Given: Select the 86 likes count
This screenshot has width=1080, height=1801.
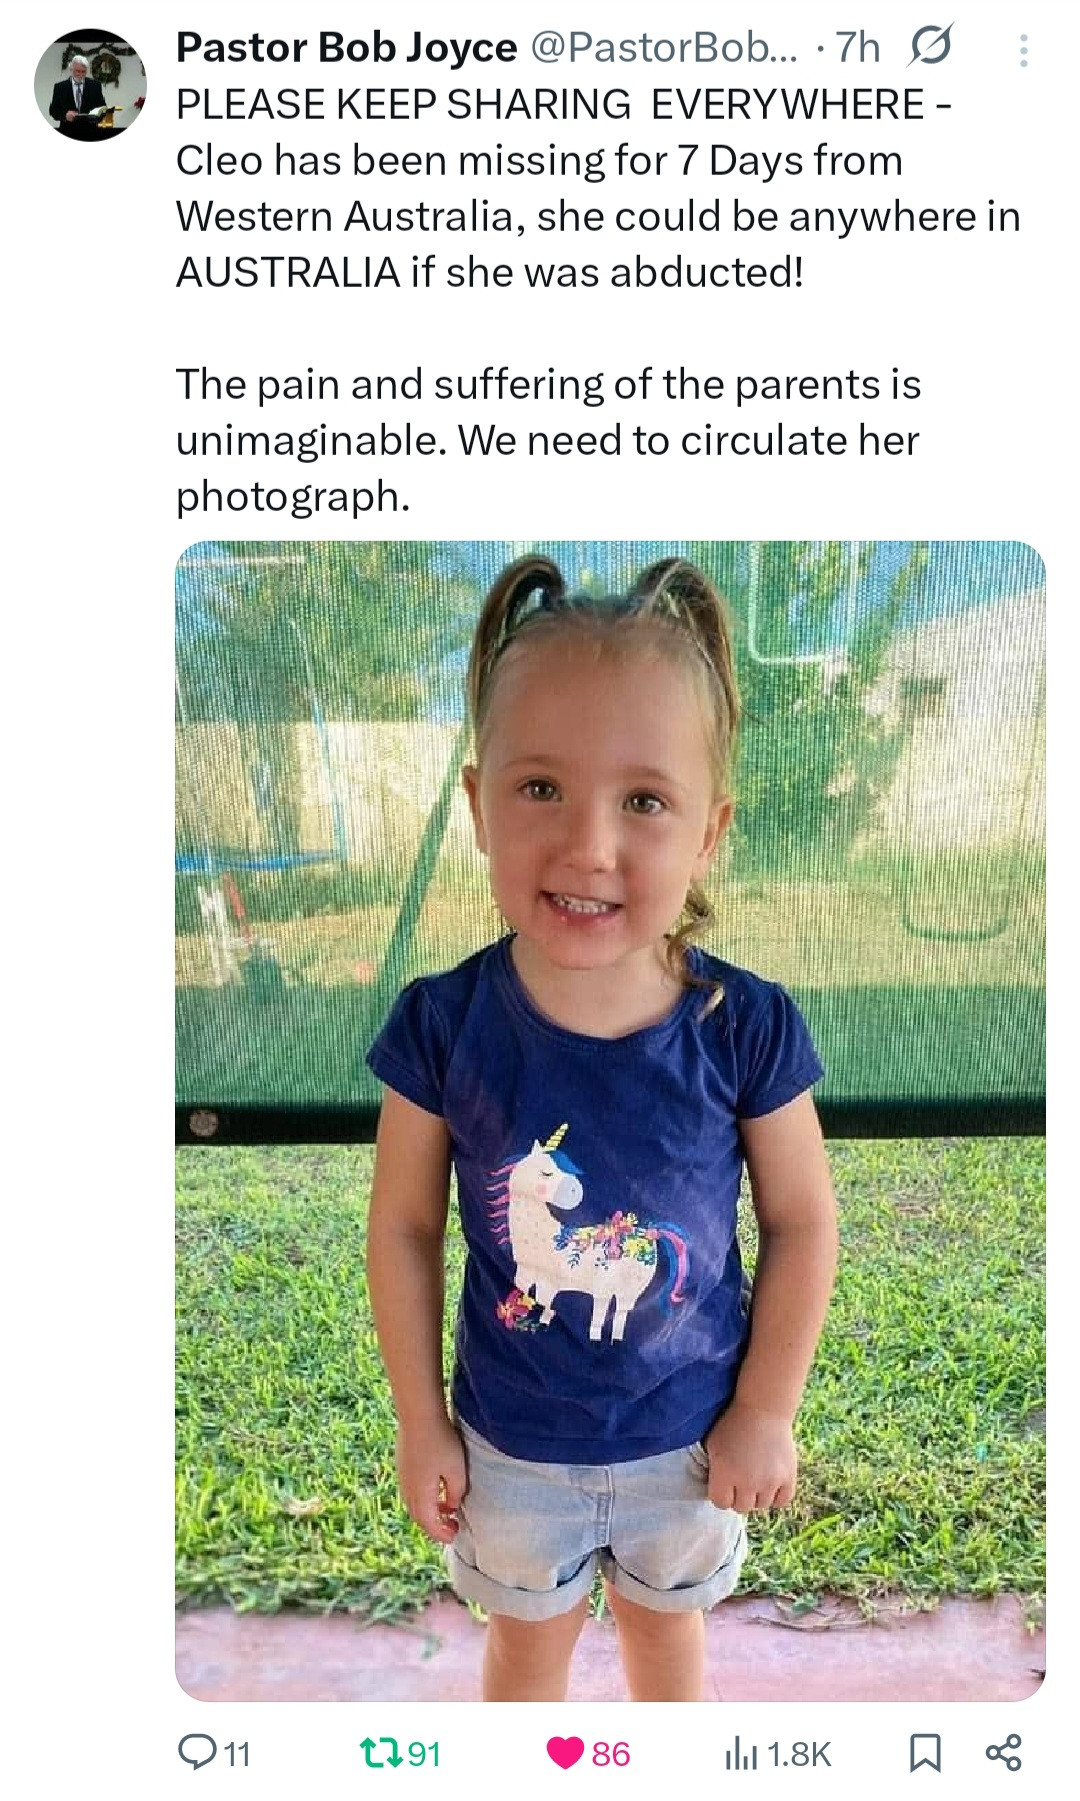Looking at the screenshot, I should 610,1754.
